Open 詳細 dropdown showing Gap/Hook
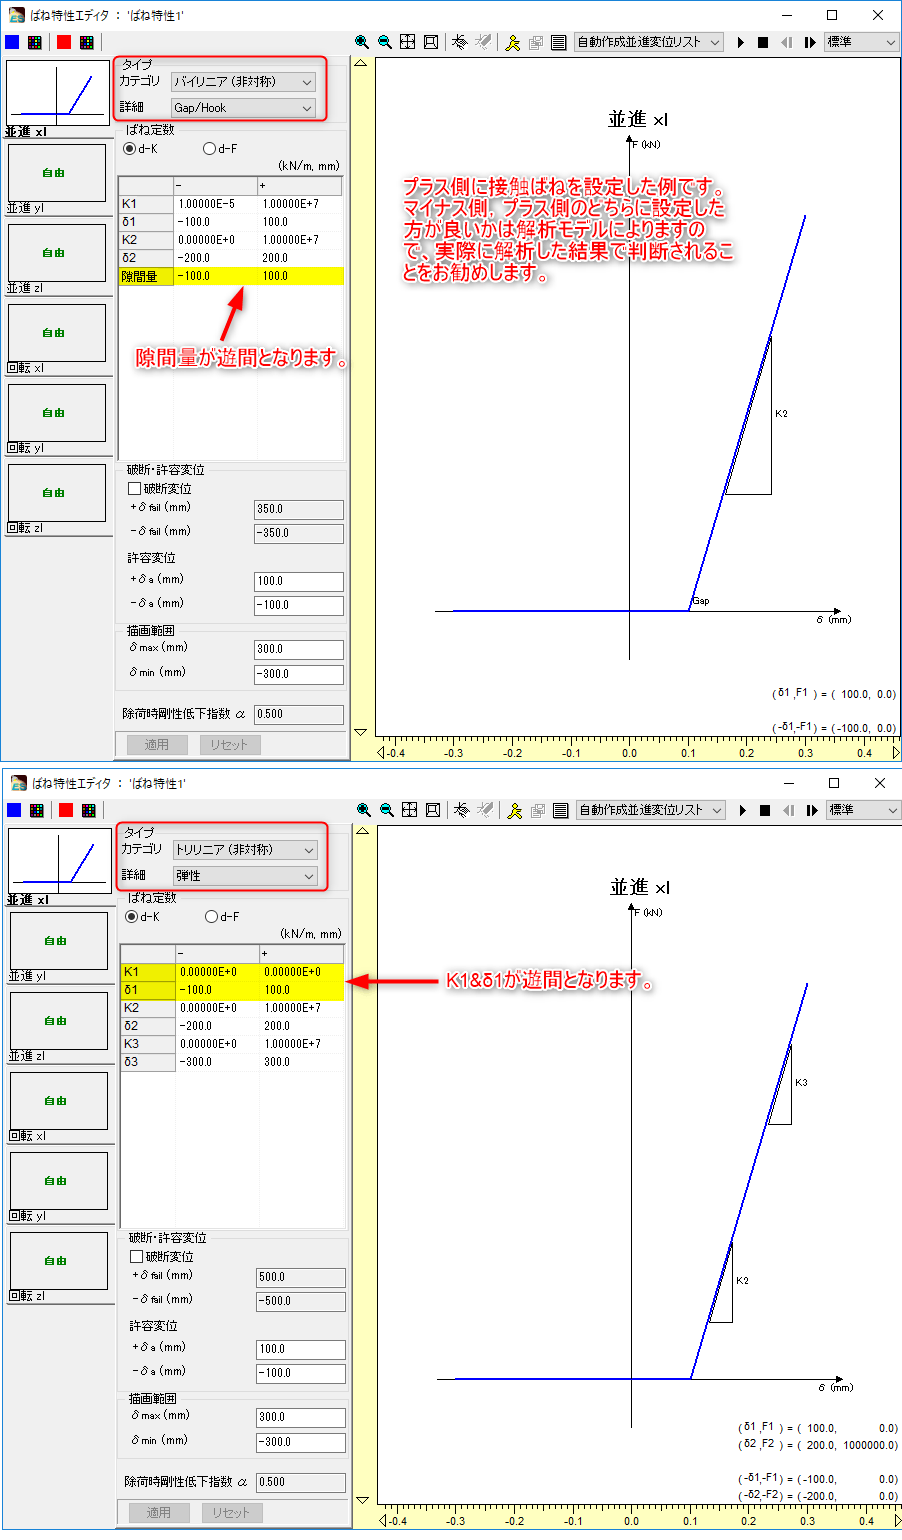The height and width of the screenshot is (1540, 902). click(x=243, y=108)
